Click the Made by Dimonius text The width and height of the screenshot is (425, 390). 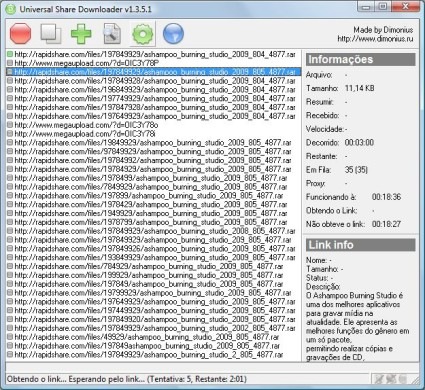pyautogui.click(x=383, y=30)
